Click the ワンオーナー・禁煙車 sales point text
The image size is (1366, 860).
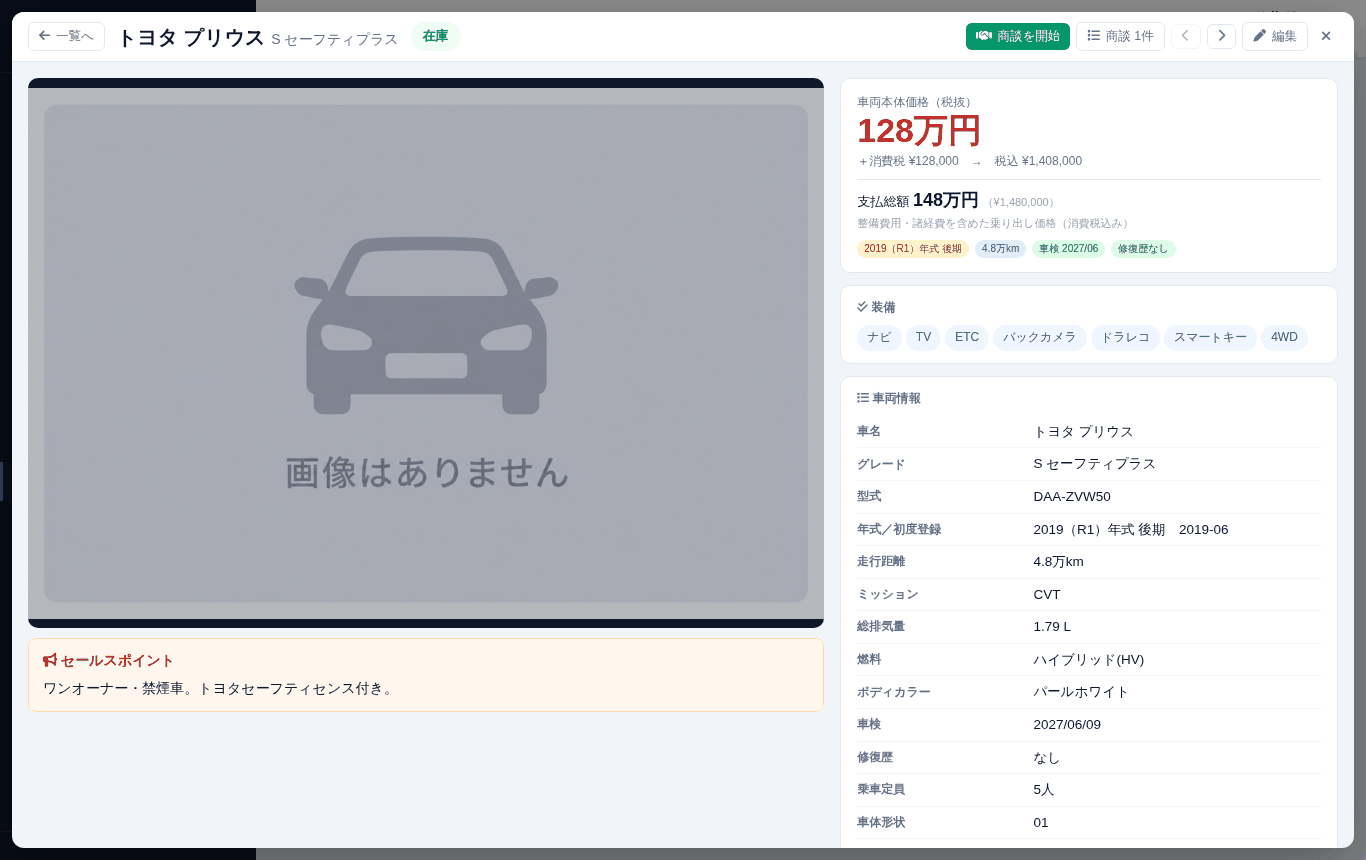click(x=219, y=689)
